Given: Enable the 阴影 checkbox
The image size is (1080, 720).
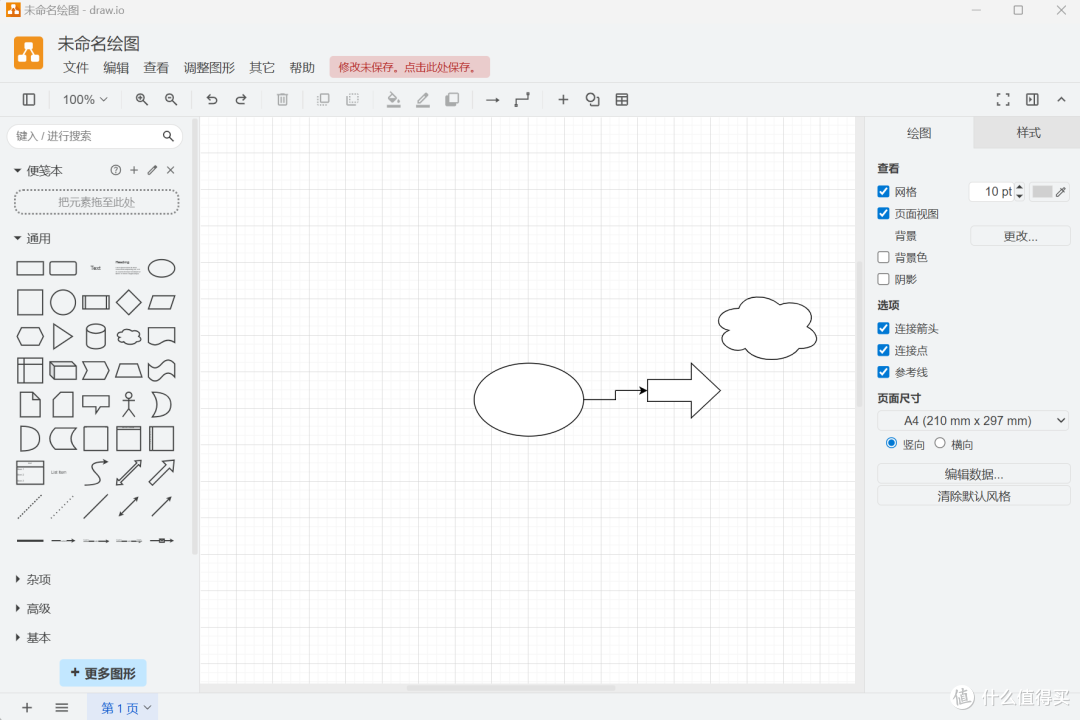Looking at the screenshot, I should (x=884, y=279).
